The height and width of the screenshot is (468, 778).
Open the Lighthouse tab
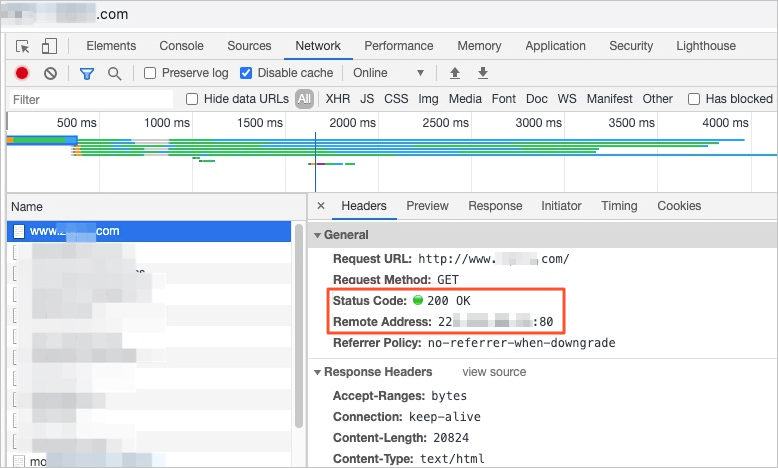point(706,46)
